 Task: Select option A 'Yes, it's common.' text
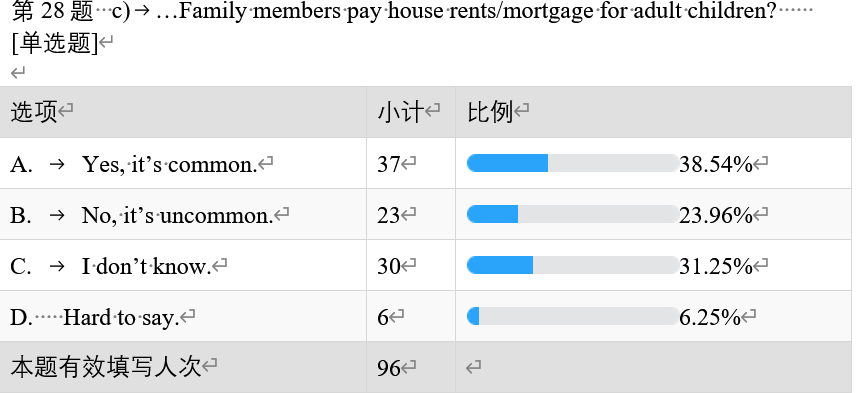(169, 164)
